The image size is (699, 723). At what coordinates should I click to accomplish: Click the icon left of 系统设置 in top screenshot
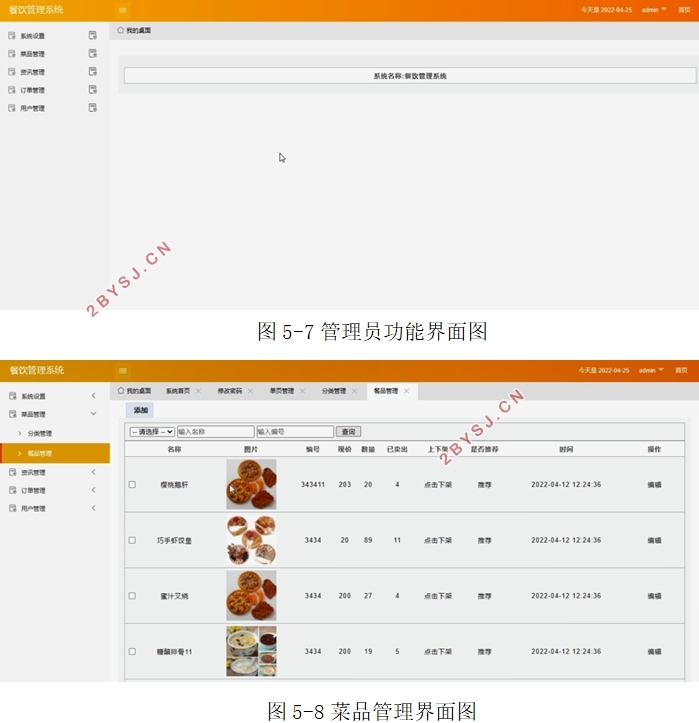pyautogui.click(x=12, y=36)
